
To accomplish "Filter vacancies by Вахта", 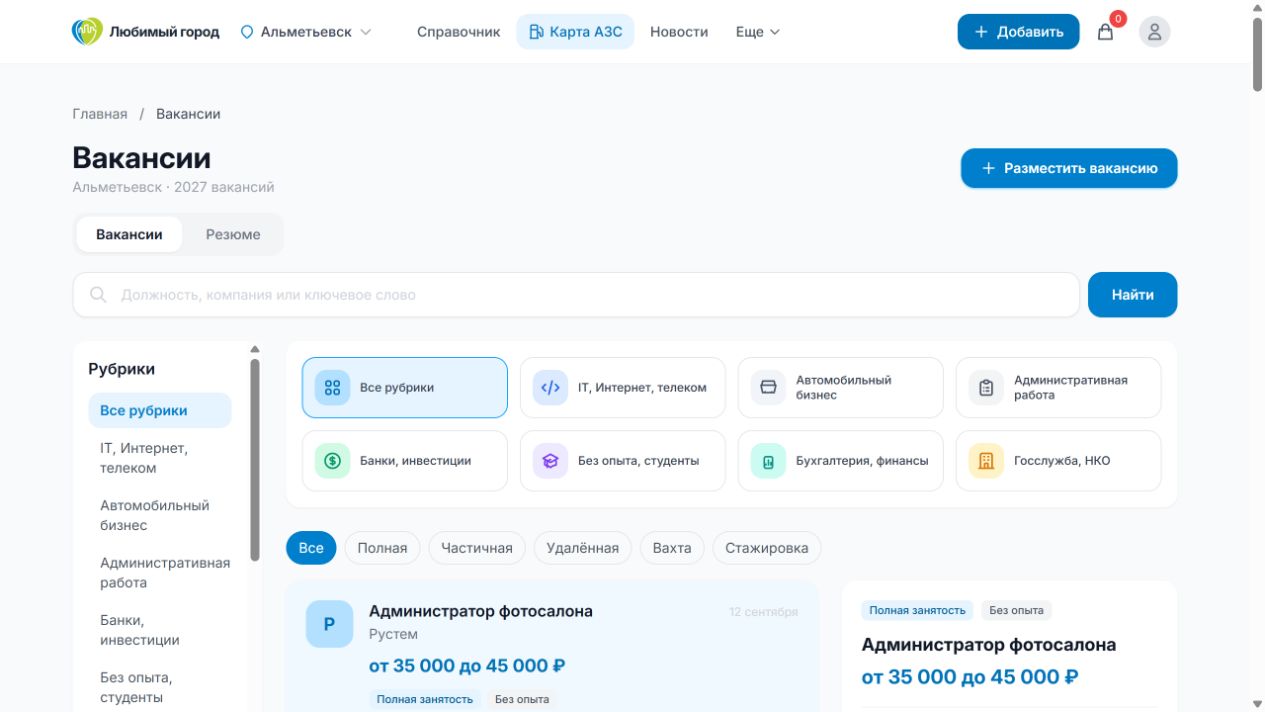I will pyautogui.click(x=672, y=548).
